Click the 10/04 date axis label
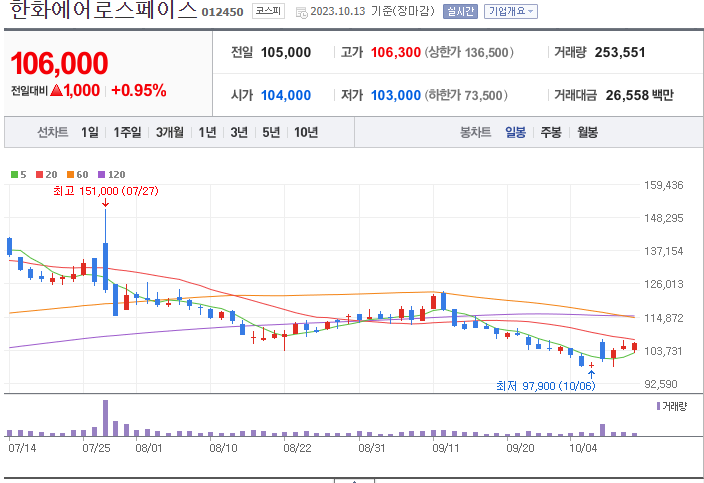 [x=583, y=448]
